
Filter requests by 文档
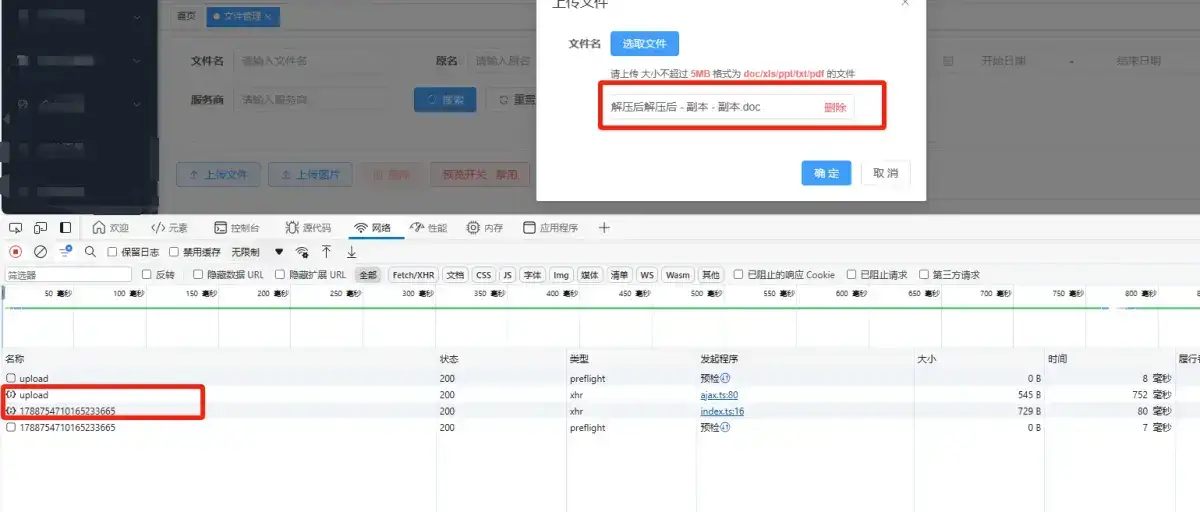tap(455, 275)
